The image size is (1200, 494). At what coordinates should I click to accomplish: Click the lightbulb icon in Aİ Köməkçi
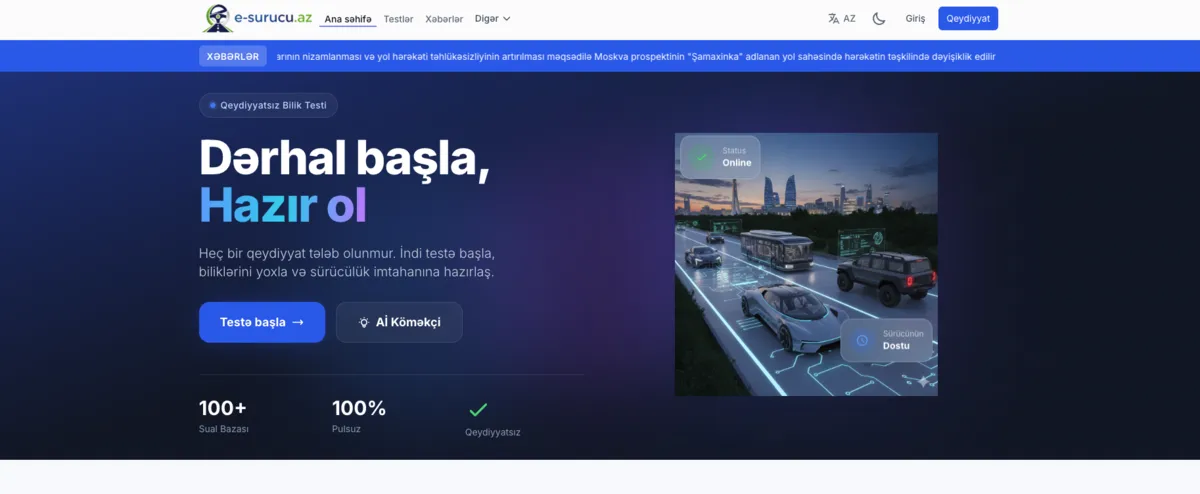[364, 322]
